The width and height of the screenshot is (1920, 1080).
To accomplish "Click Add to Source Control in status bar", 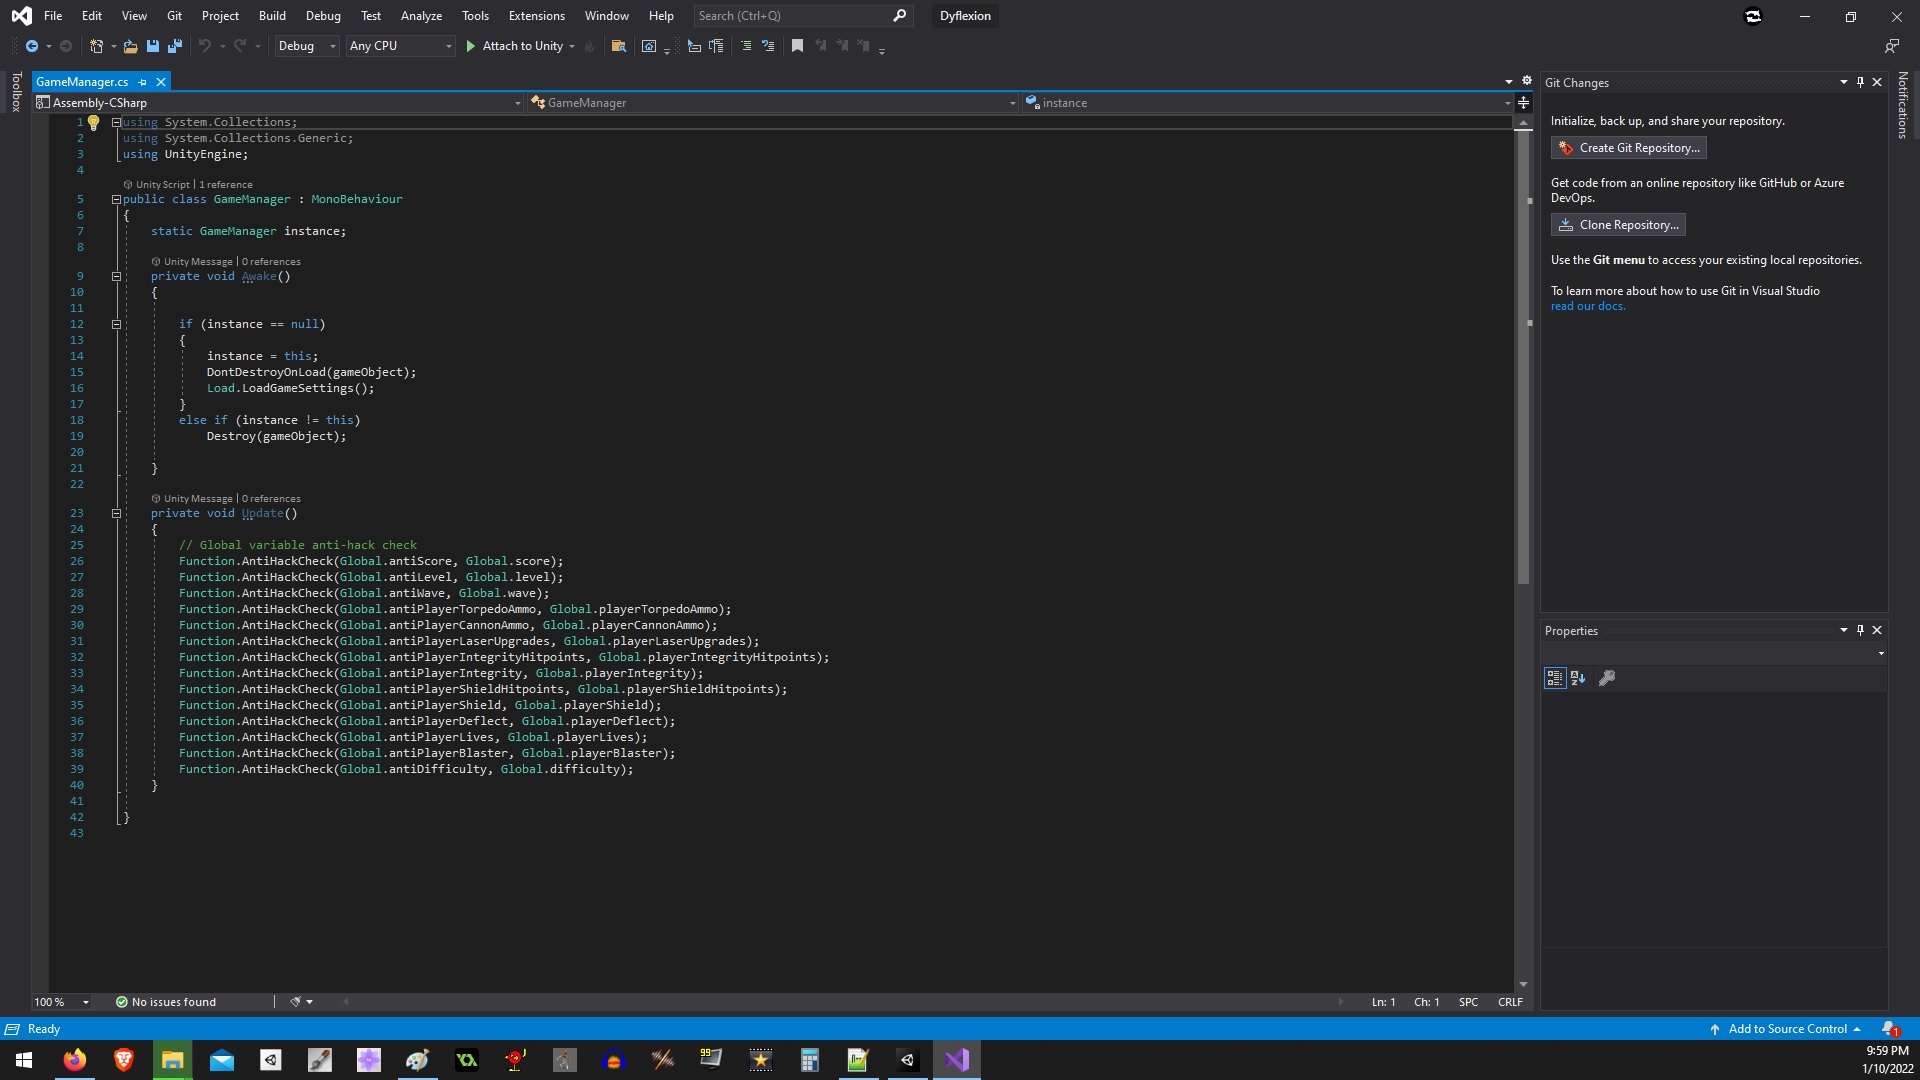I will [1786, 1029].
